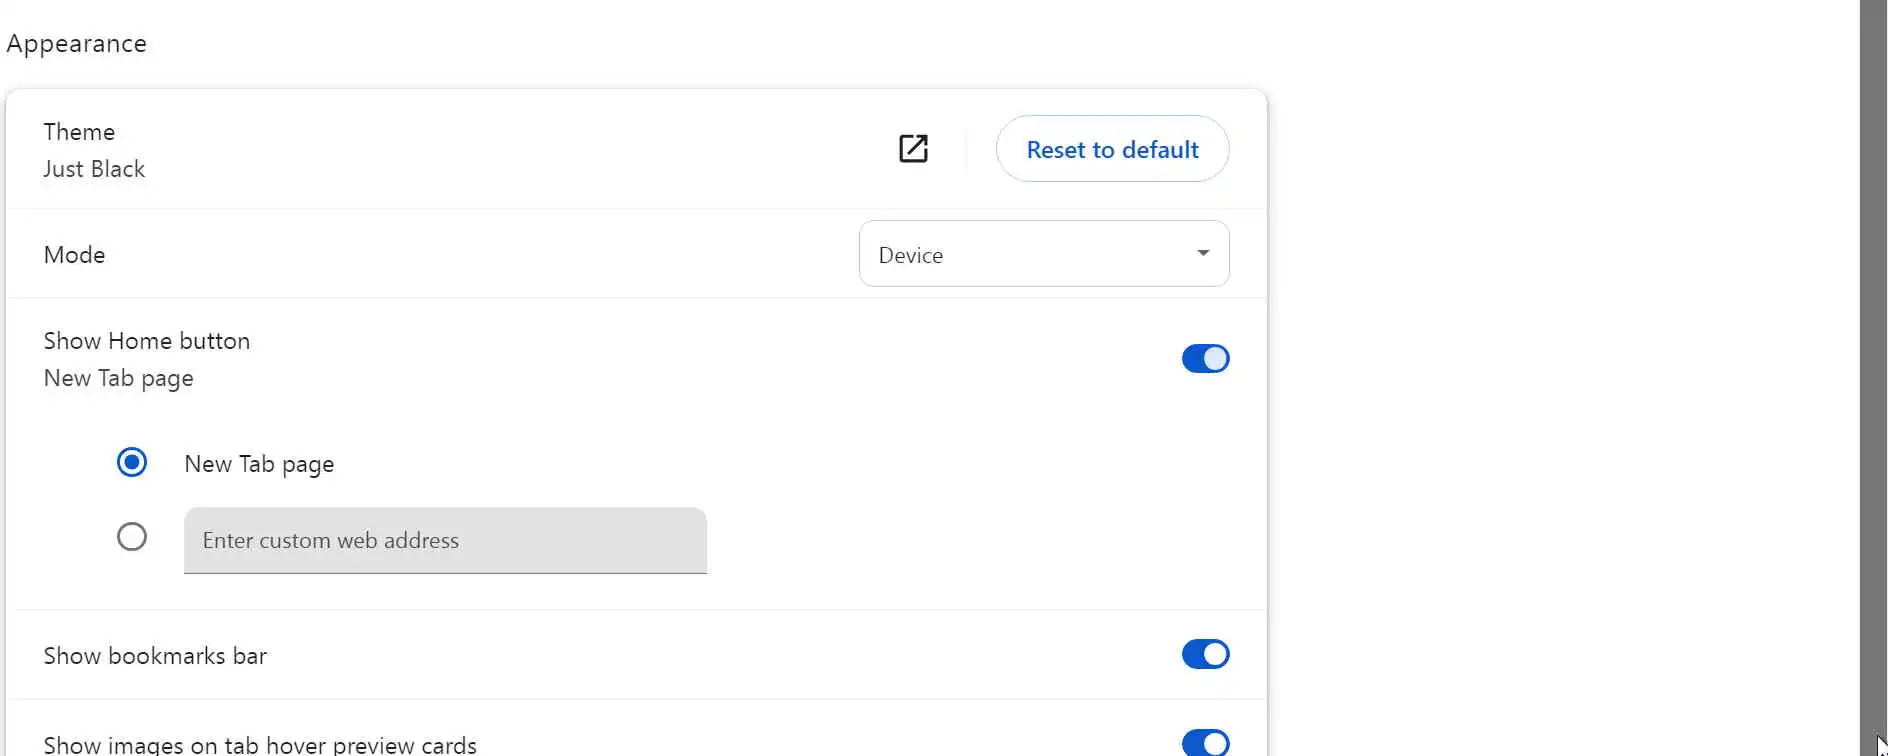This screenshot has width=1888, height=756.
Task: Click the vertical scrollbar on the right edge
Action: tap(1872, 378)
